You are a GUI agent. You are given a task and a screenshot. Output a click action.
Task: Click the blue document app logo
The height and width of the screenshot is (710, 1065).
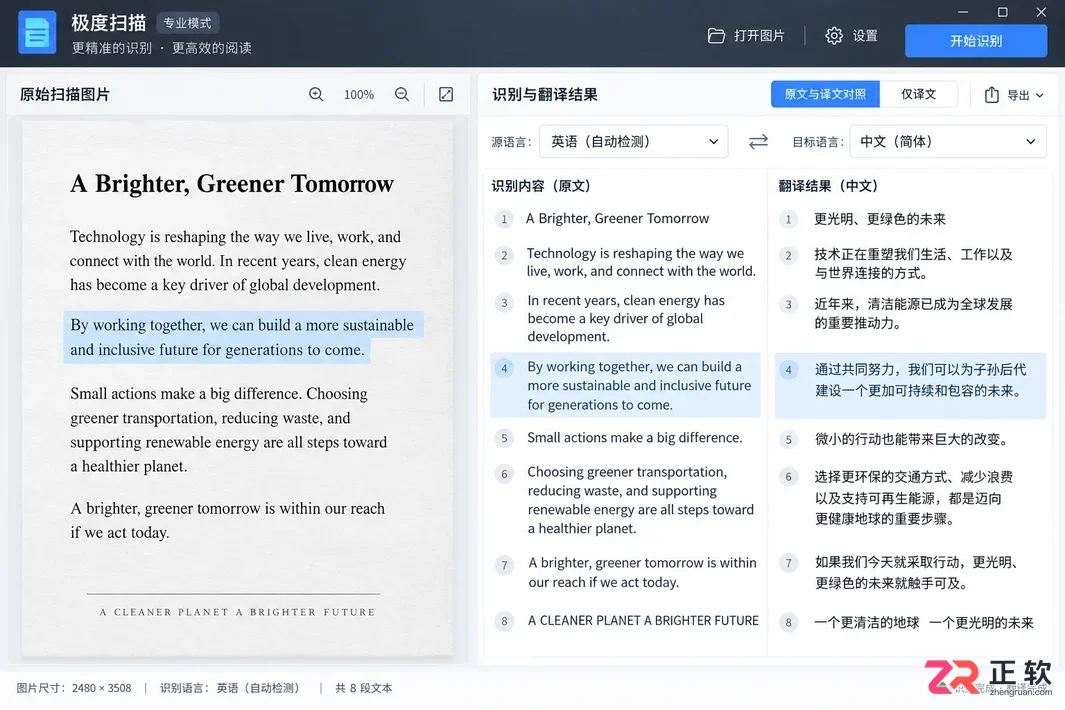(x=37, y=33)
